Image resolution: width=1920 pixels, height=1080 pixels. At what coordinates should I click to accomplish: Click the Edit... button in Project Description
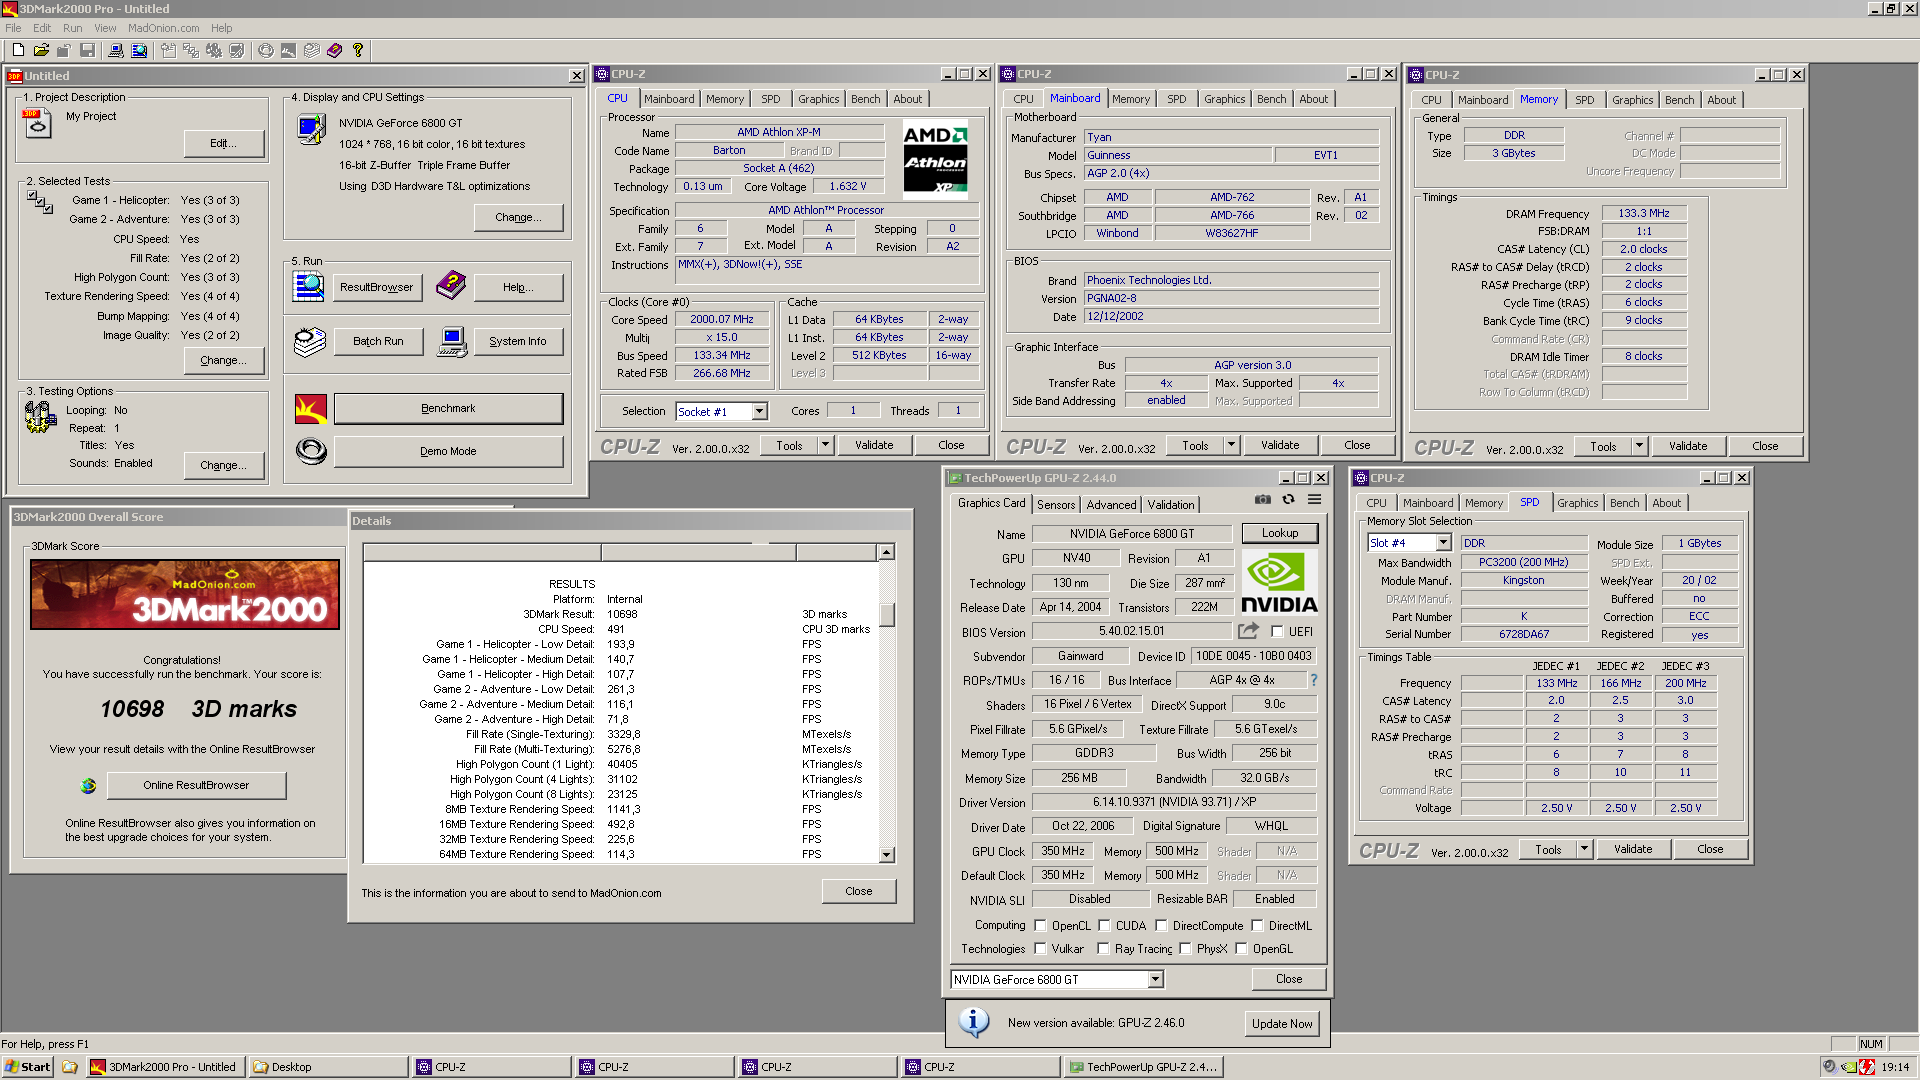pos(224,143)
